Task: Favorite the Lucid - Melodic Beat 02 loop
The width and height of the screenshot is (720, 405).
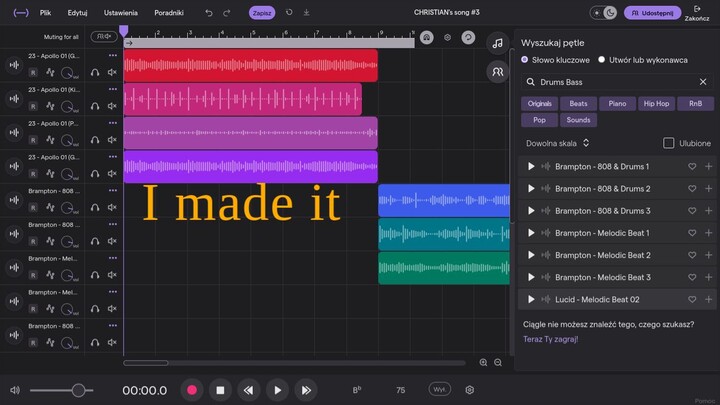Action: pyautogui.click(x=692, y=299)
